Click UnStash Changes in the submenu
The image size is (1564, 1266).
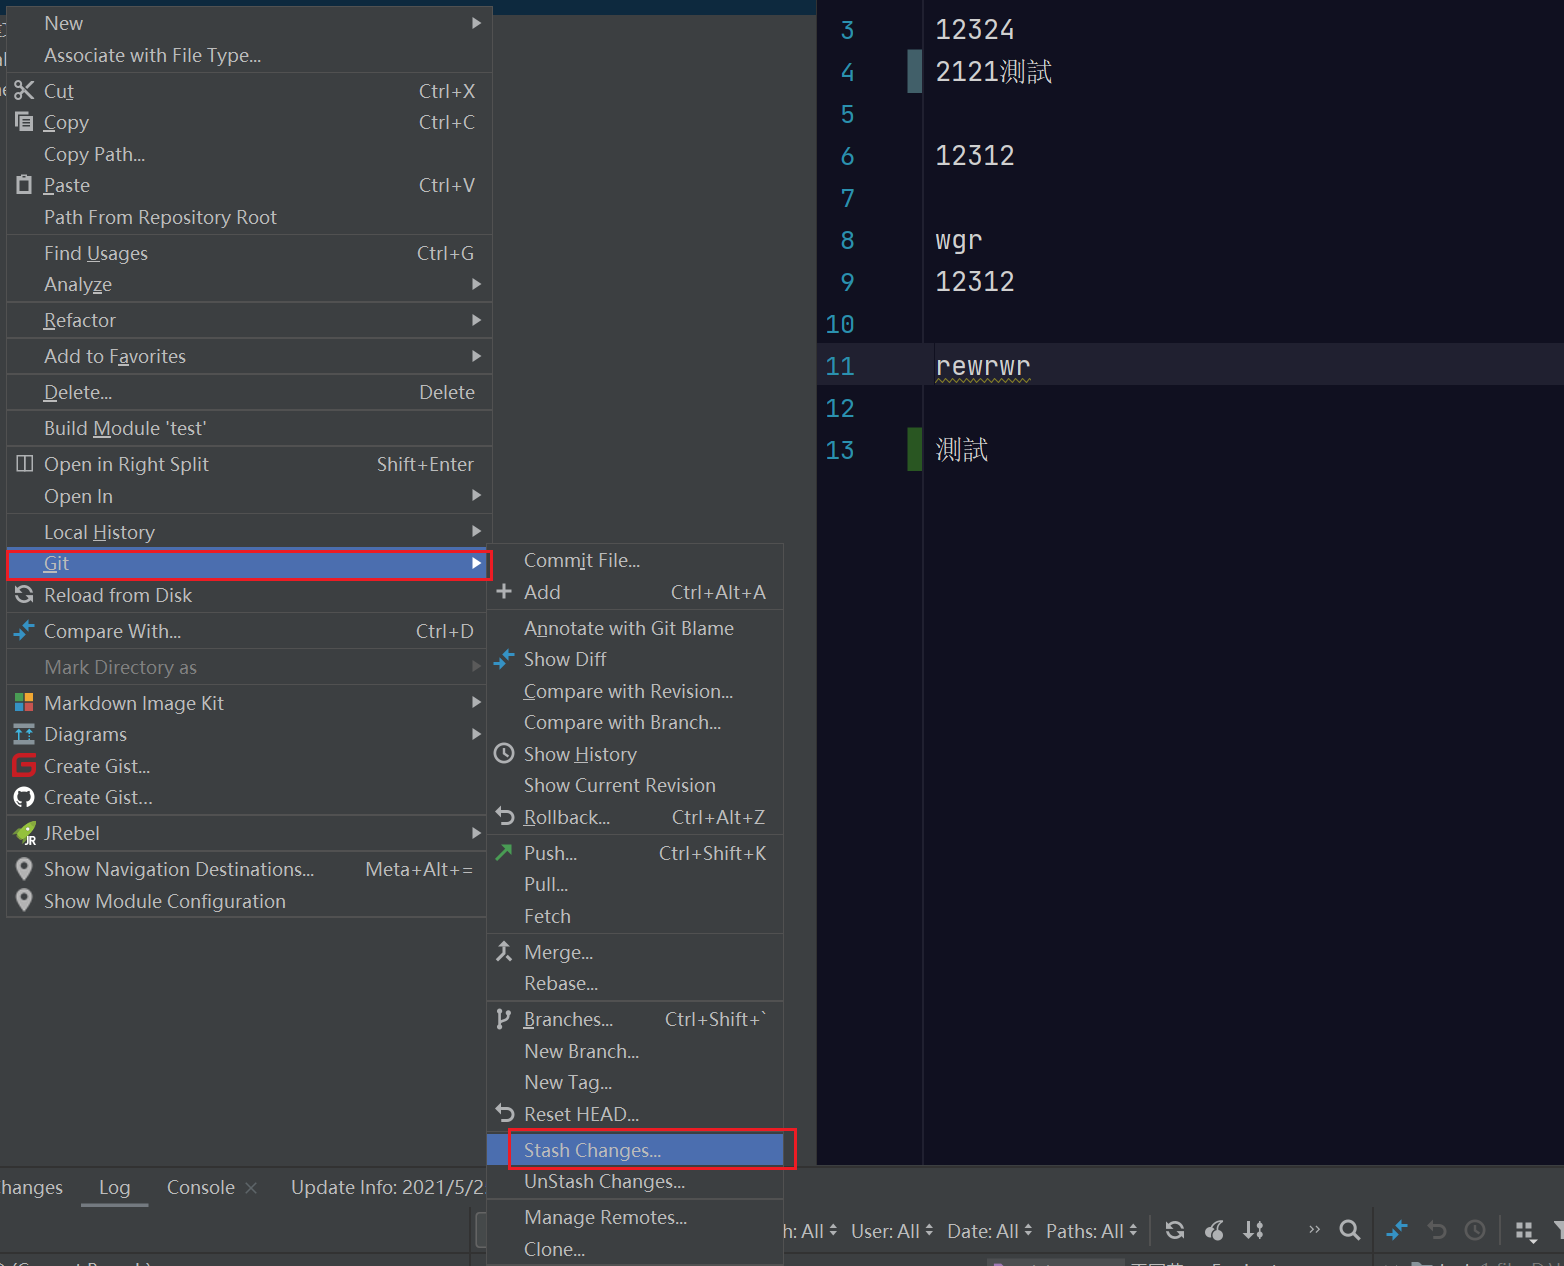pos(604,1181)
